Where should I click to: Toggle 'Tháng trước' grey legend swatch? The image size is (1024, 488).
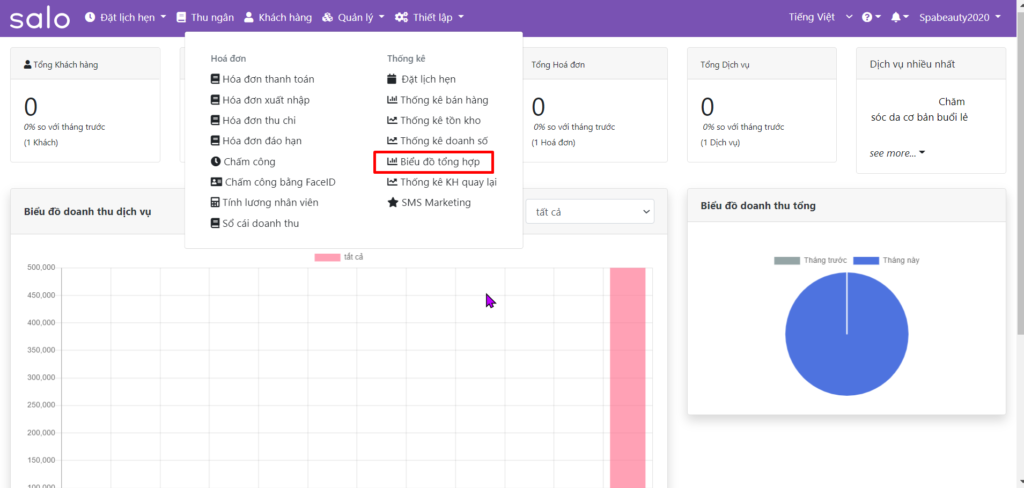click(x=787, y=261)
